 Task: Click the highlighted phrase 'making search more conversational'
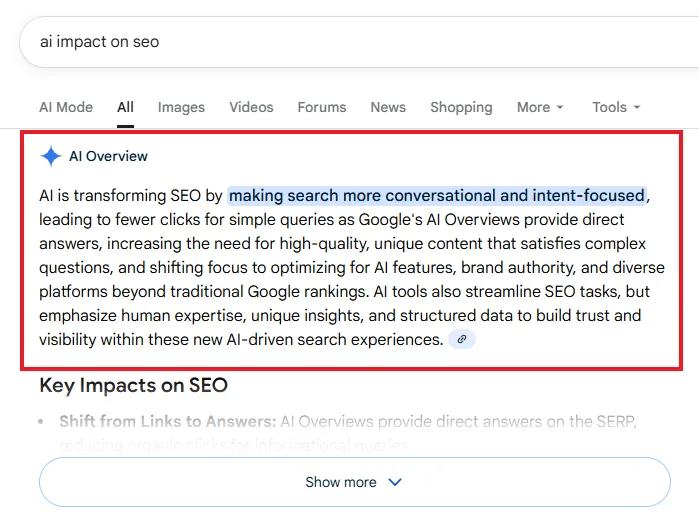pyautogui.click(x=362, y=196)
